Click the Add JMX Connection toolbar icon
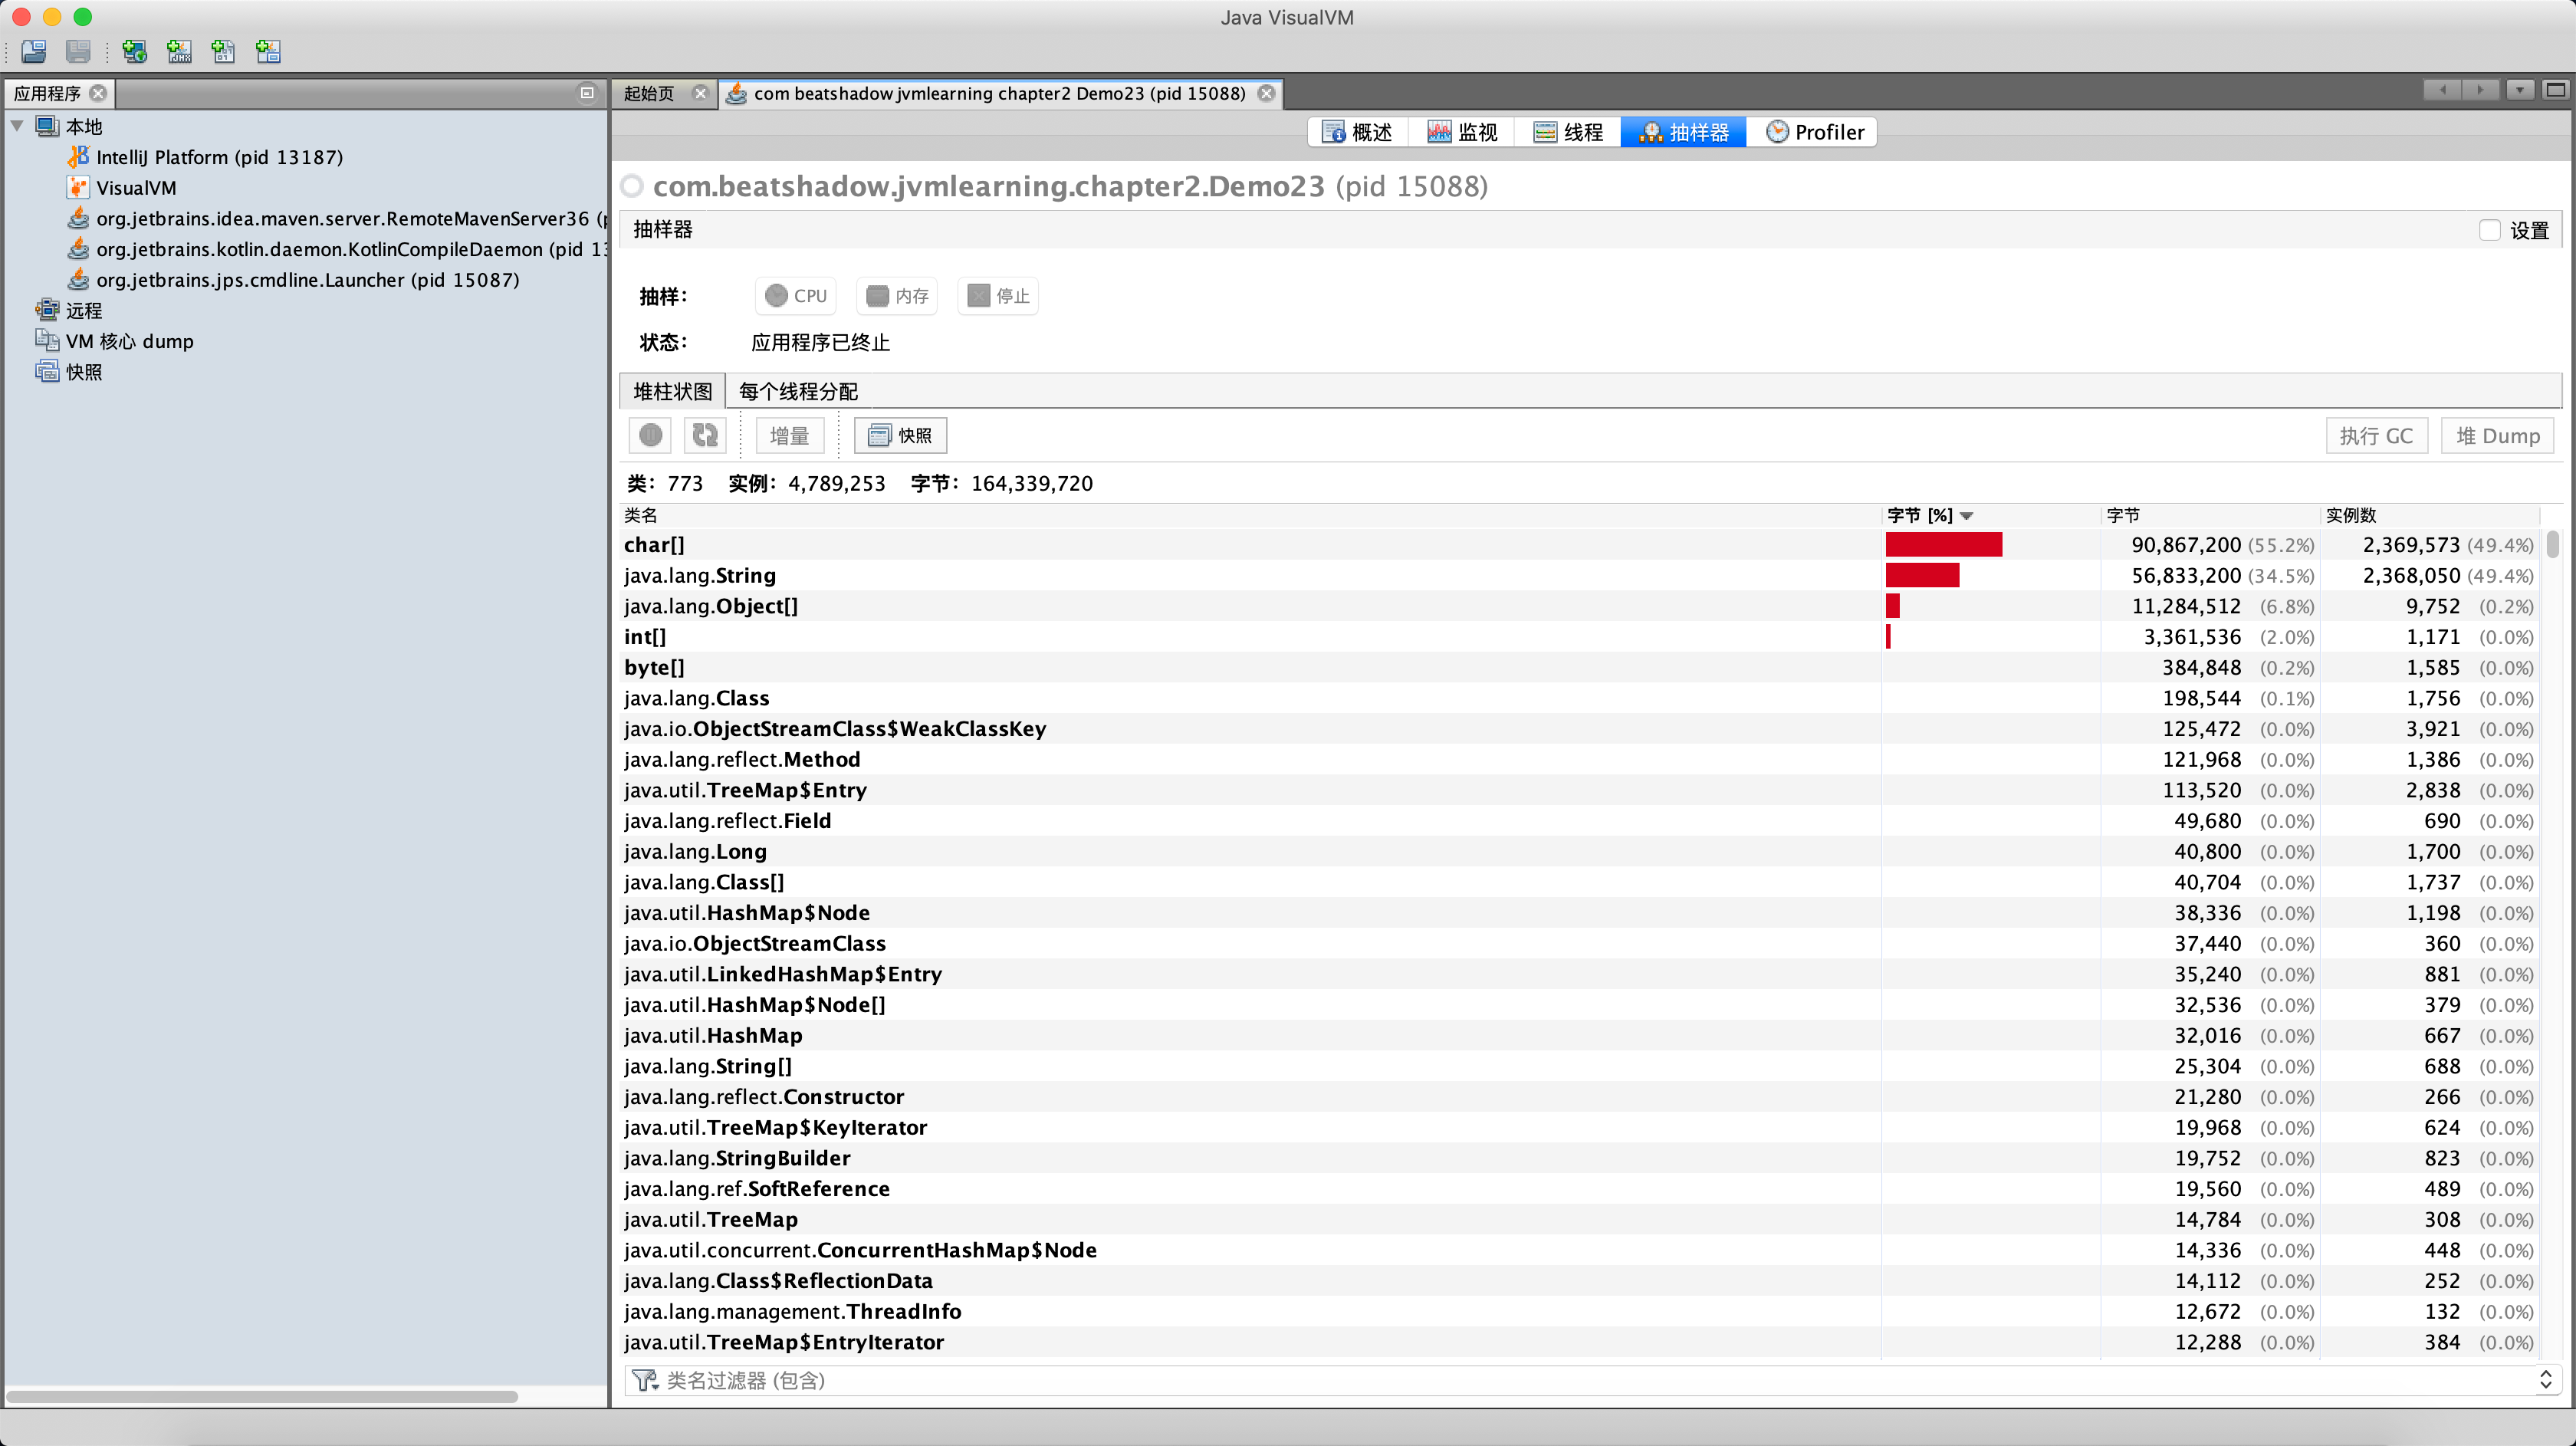 click(x=179, y=51)
